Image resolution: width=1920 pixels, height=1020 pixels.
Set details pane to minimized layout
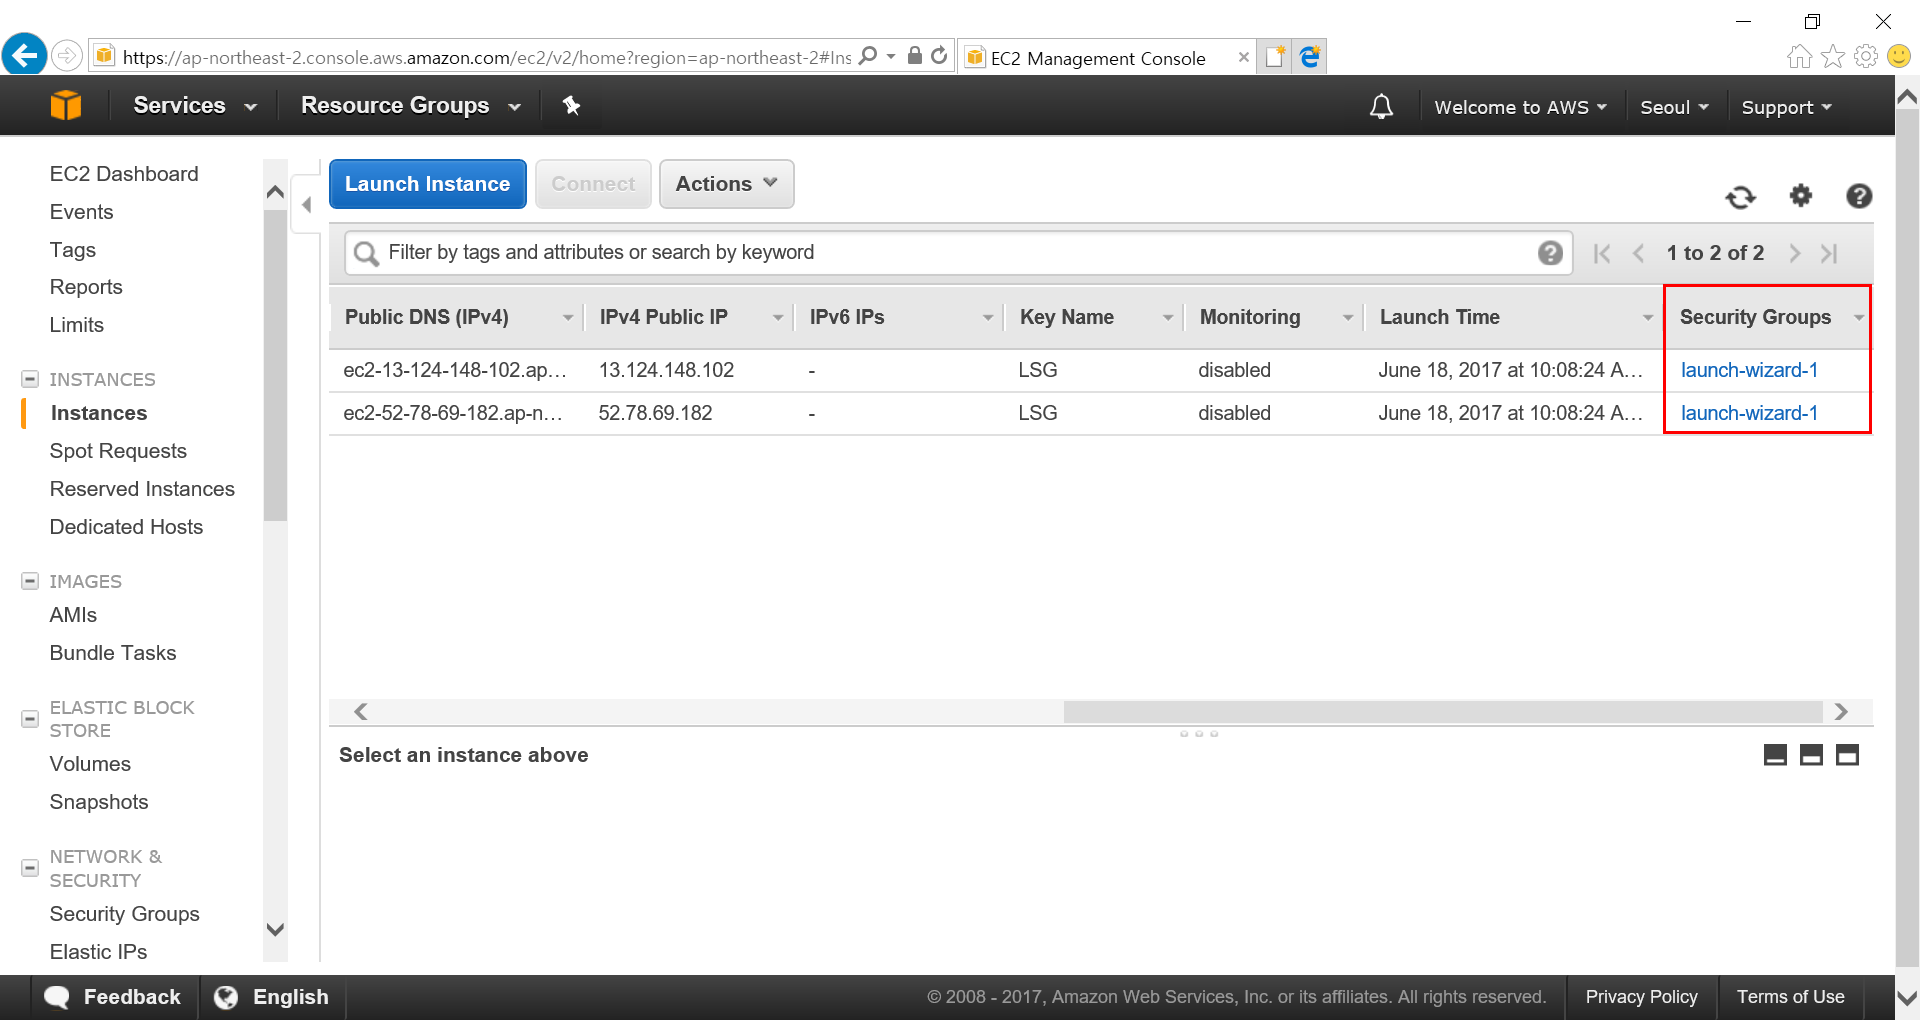1775,755
